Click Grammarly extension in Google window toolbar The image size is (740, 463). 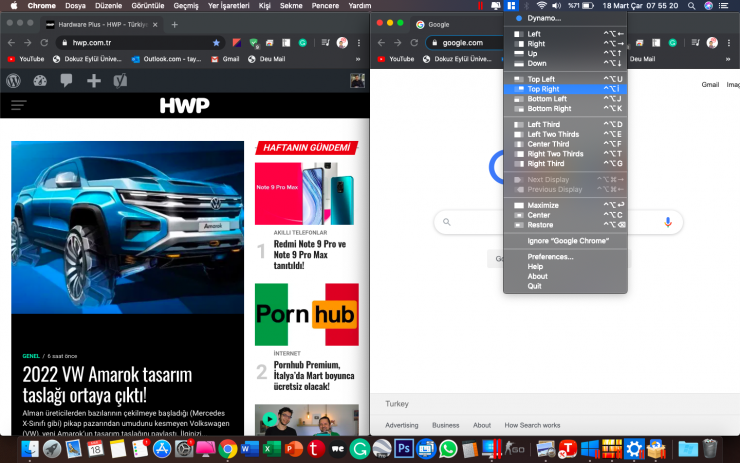pyautogui.click(x=673, y=42)
